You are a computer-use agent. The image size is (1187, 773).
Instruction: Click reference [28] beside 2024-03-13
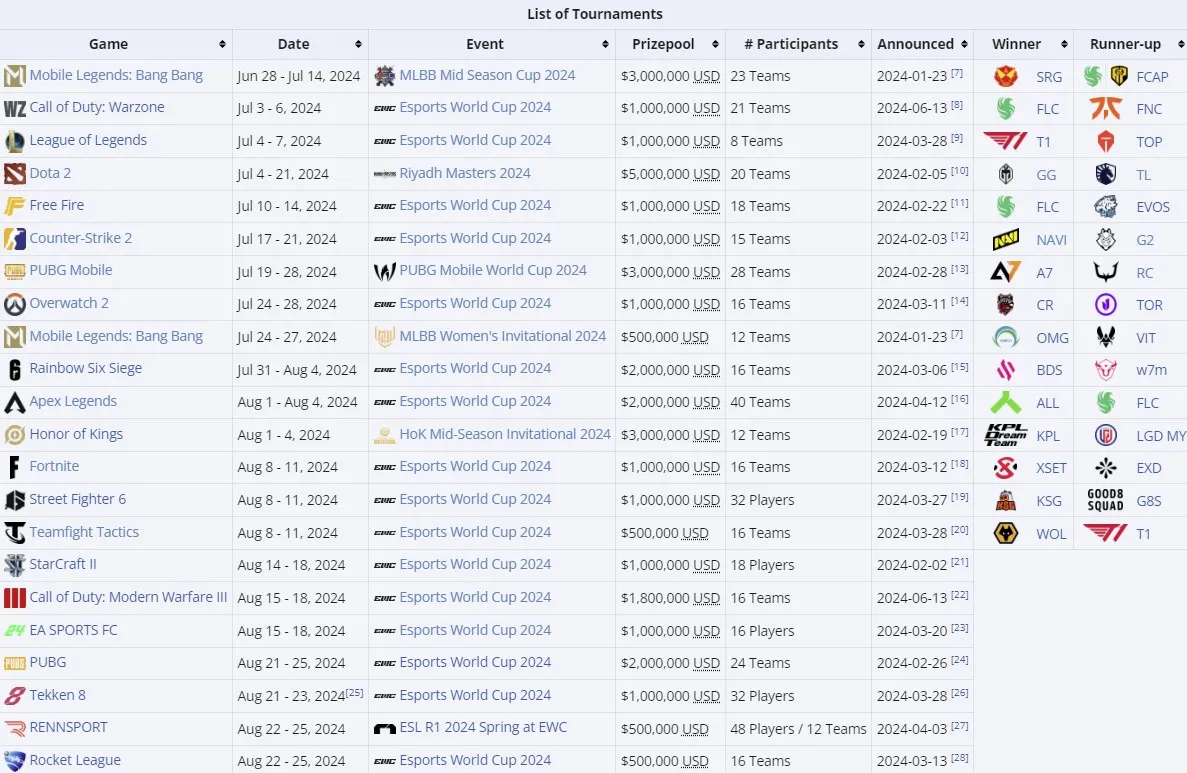pyautogui.click(x=959, y=758)
